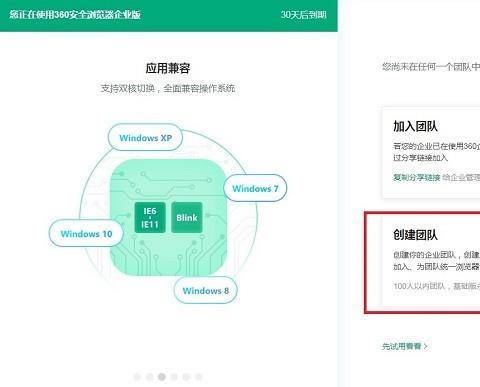The width and height of the screenshot is (480, 387).
Task: Click the IE6·IE11 chip block
Action: point(150,218)
